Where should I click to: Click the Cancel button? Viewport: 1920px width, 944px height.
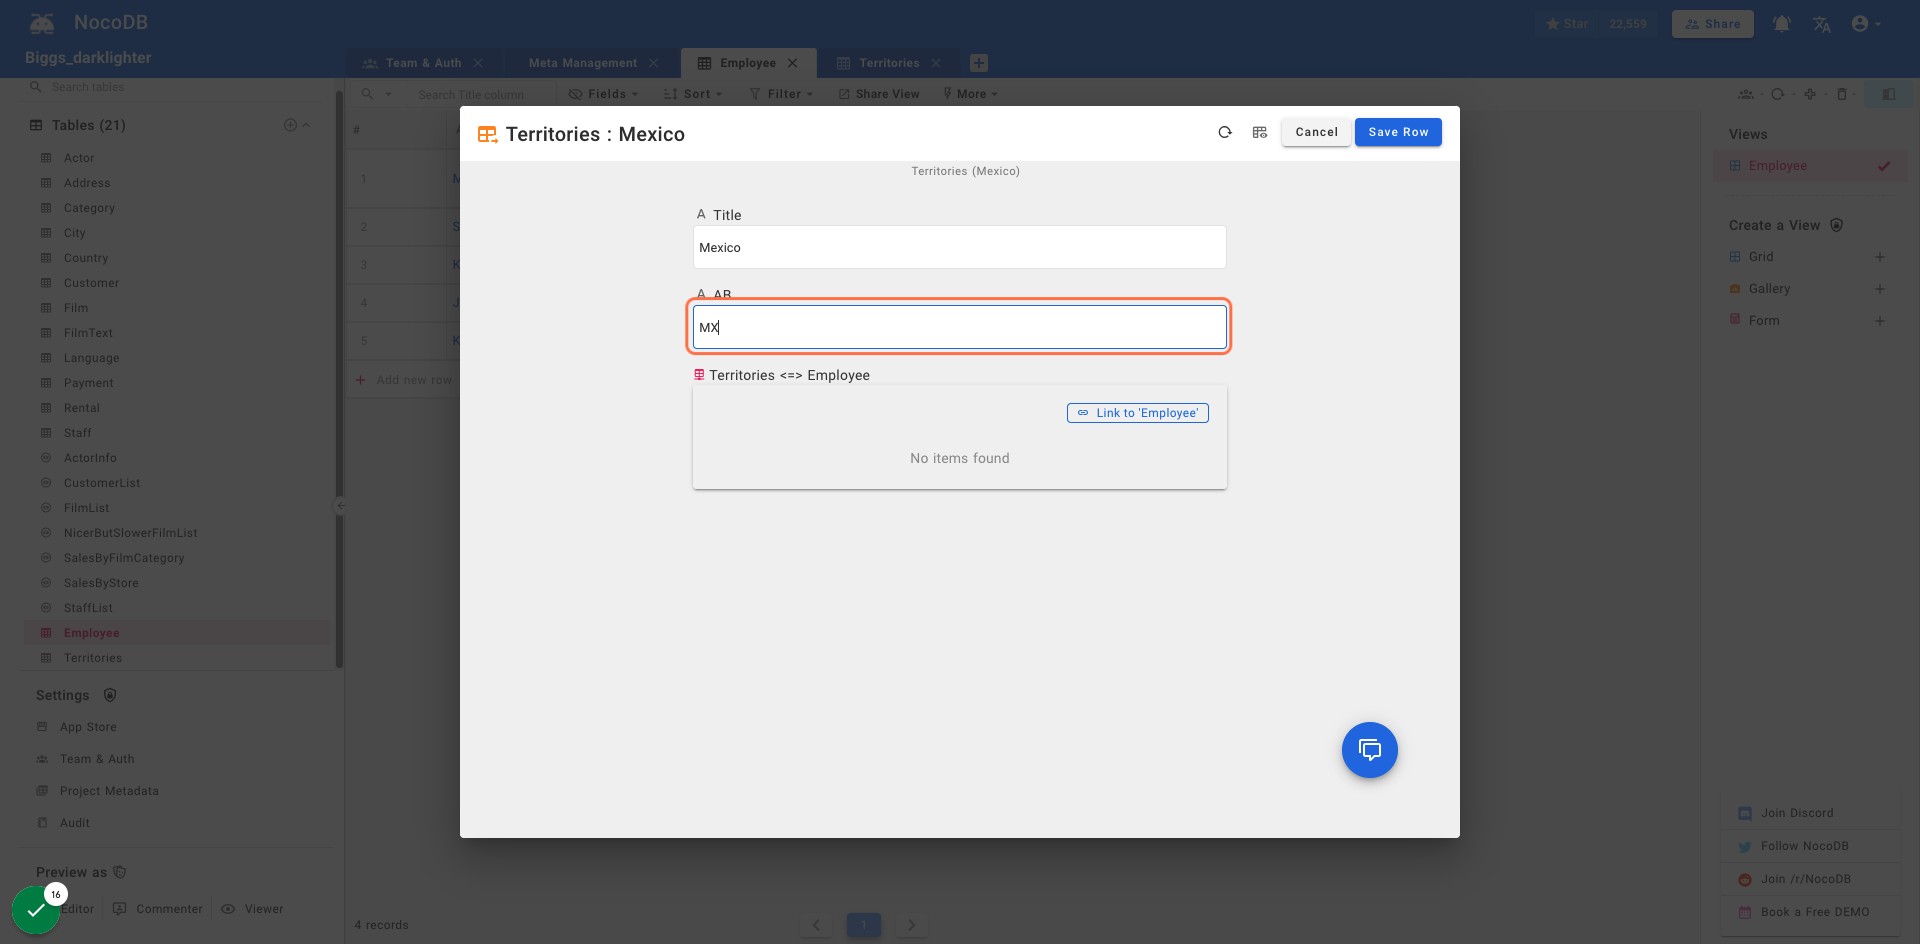(1316, 132)
